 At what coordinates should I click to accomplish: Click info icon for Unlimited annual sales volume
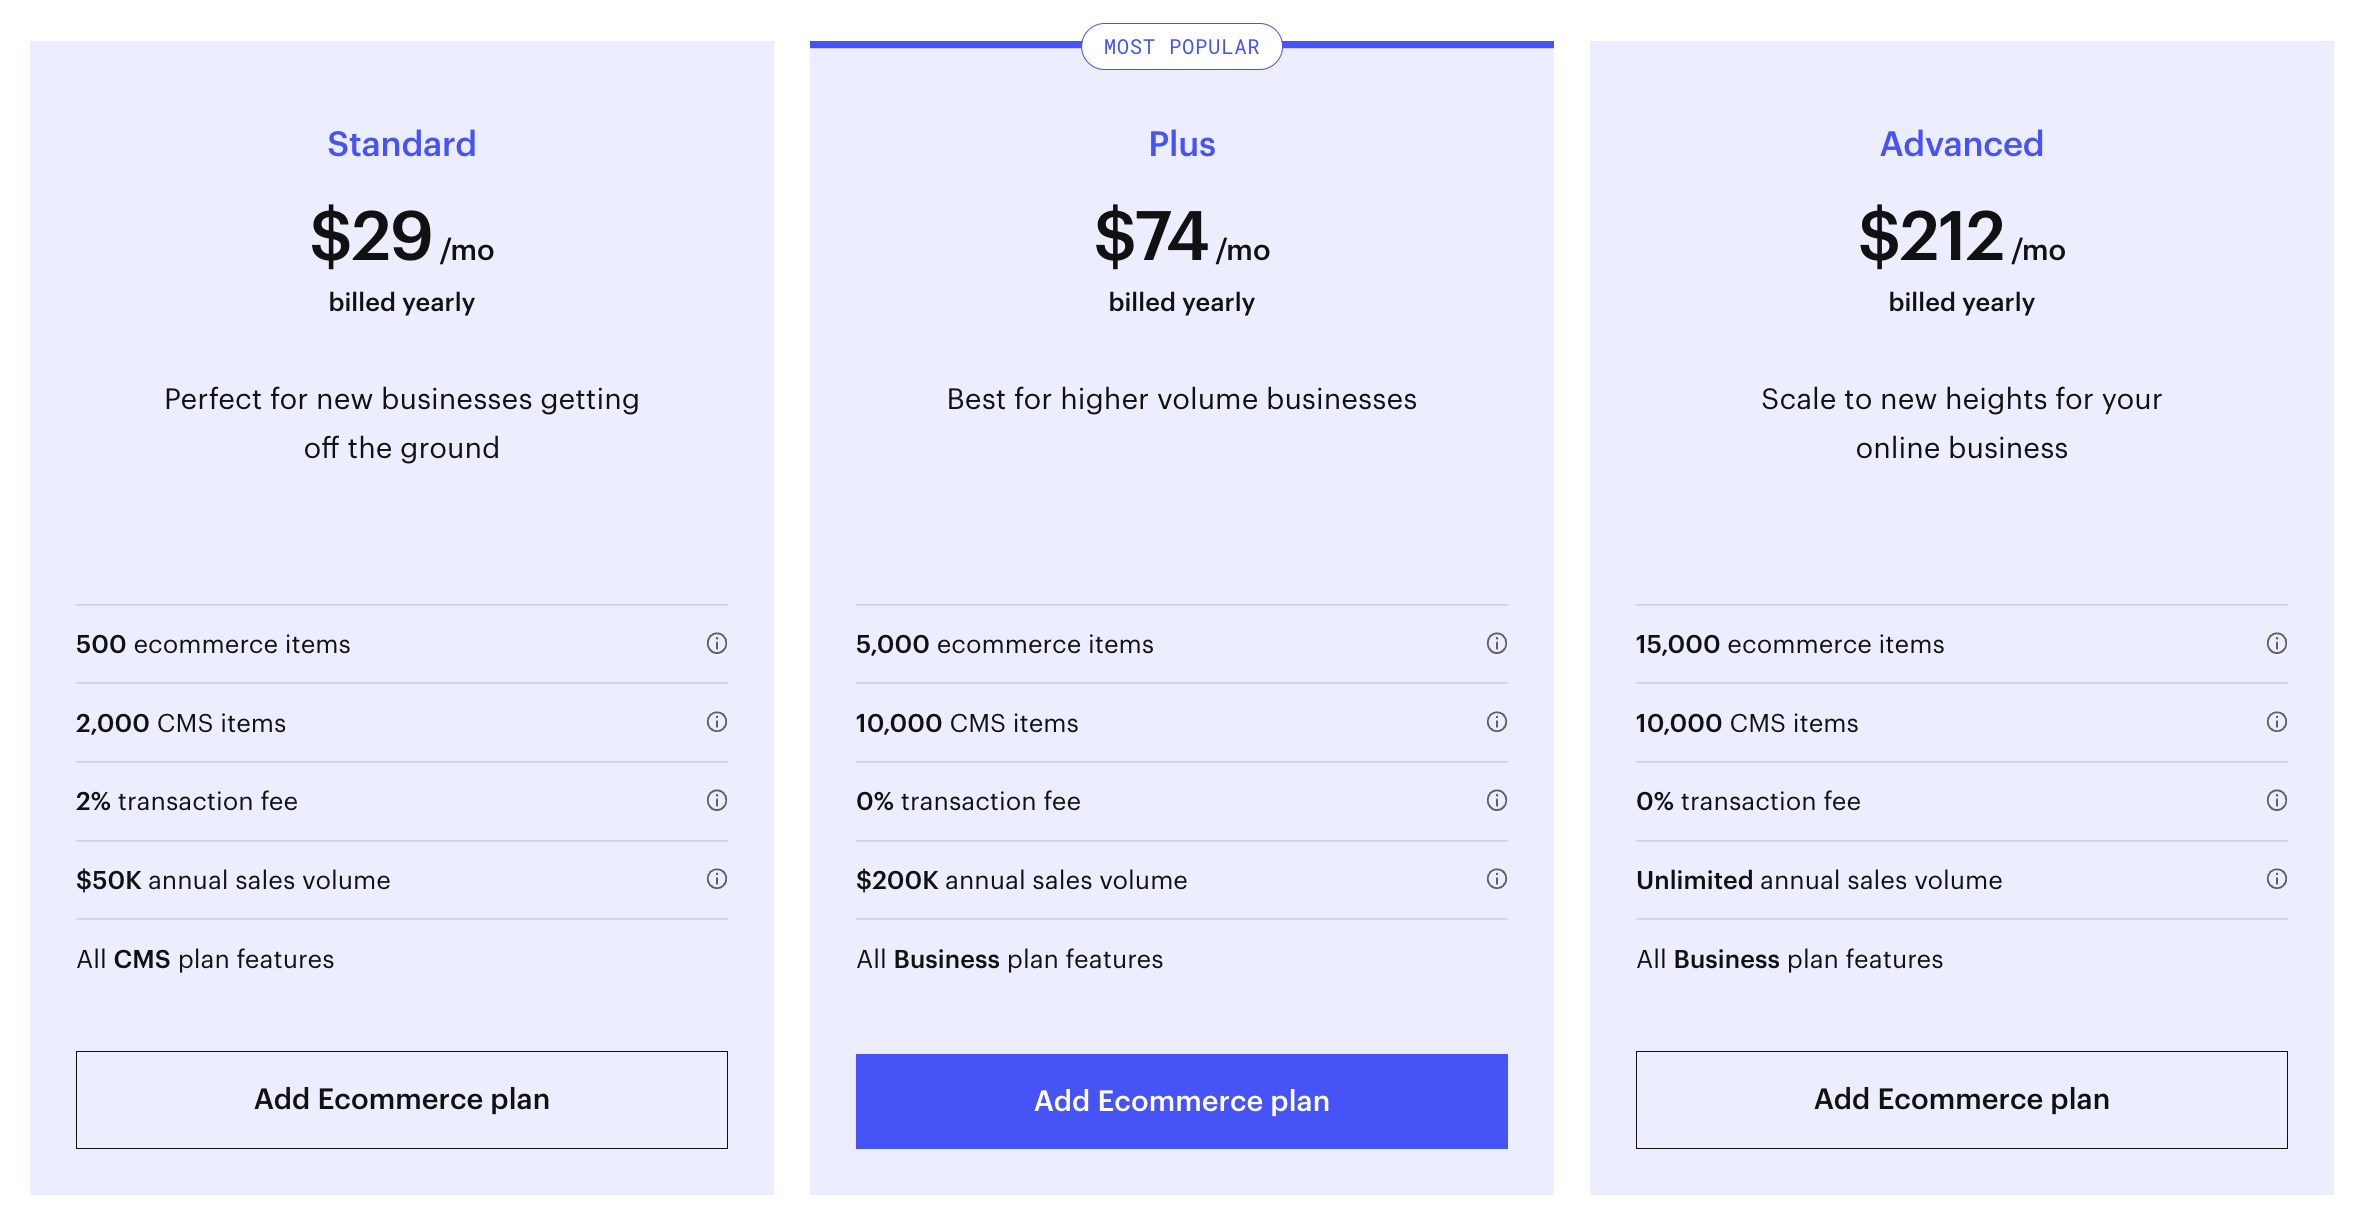coord(2277,879)
